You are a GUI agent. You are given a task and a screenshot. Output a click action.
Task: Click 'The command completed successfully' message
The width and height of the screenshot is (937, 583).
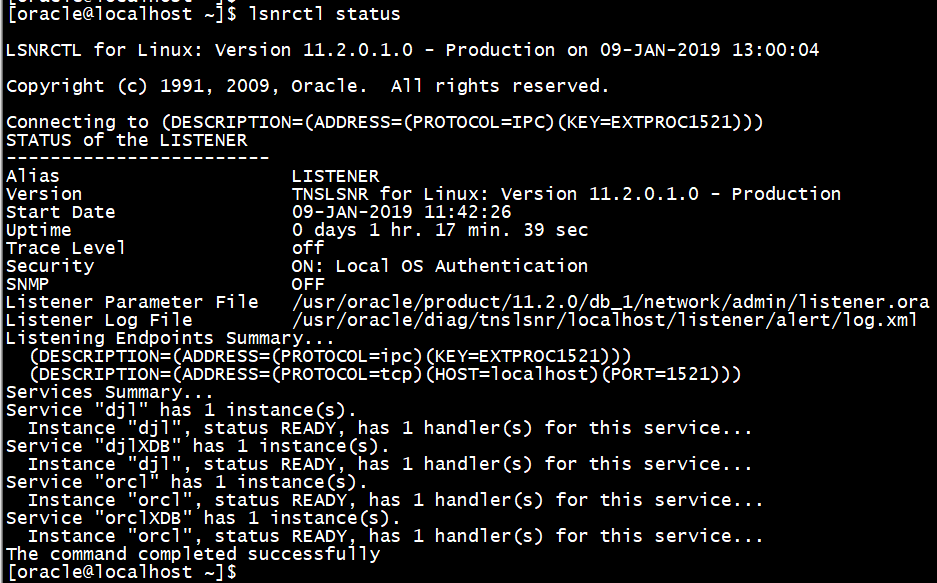(193, 554)
